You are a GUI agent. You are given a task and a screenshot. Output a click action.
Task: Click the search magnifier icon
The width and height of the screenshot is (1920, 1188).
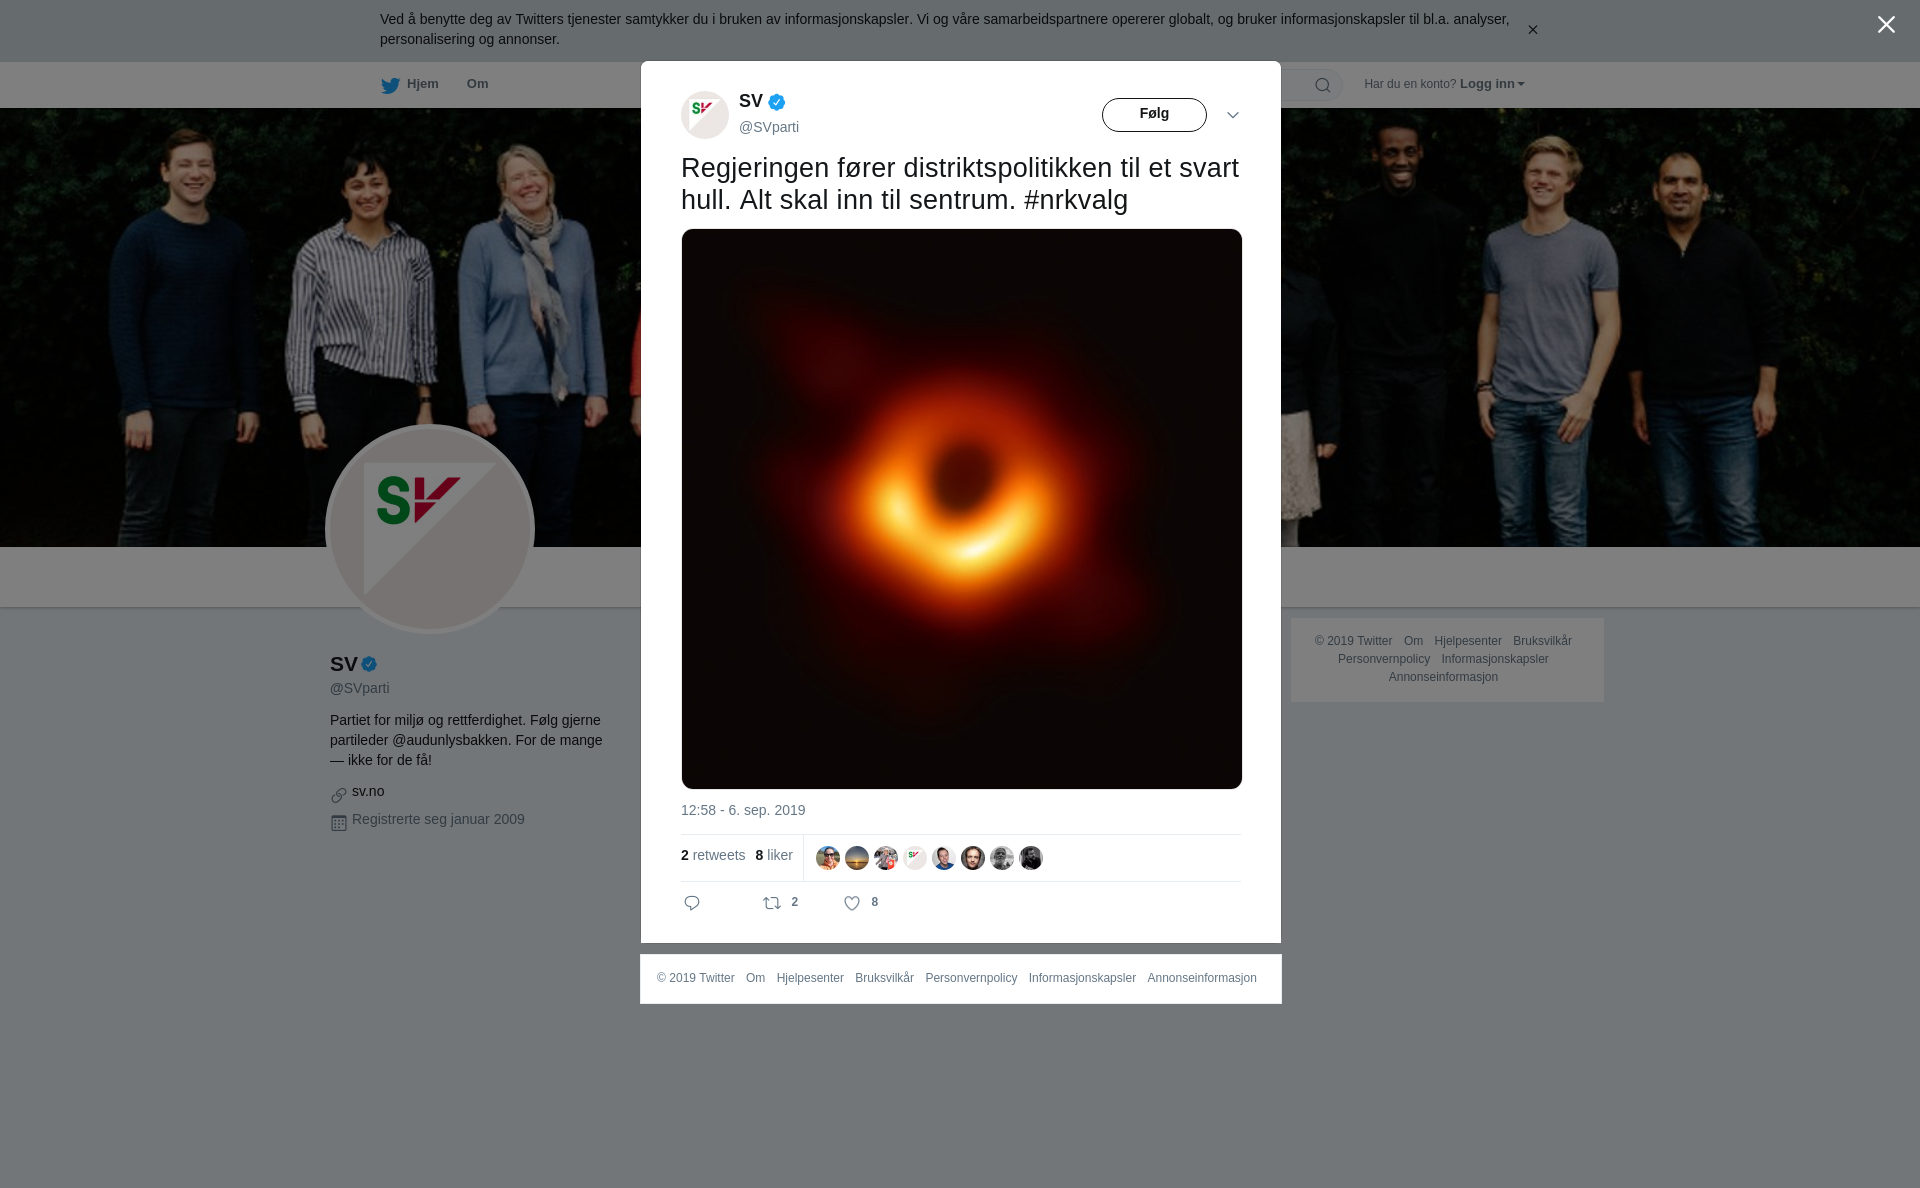tap(1323, 85)
